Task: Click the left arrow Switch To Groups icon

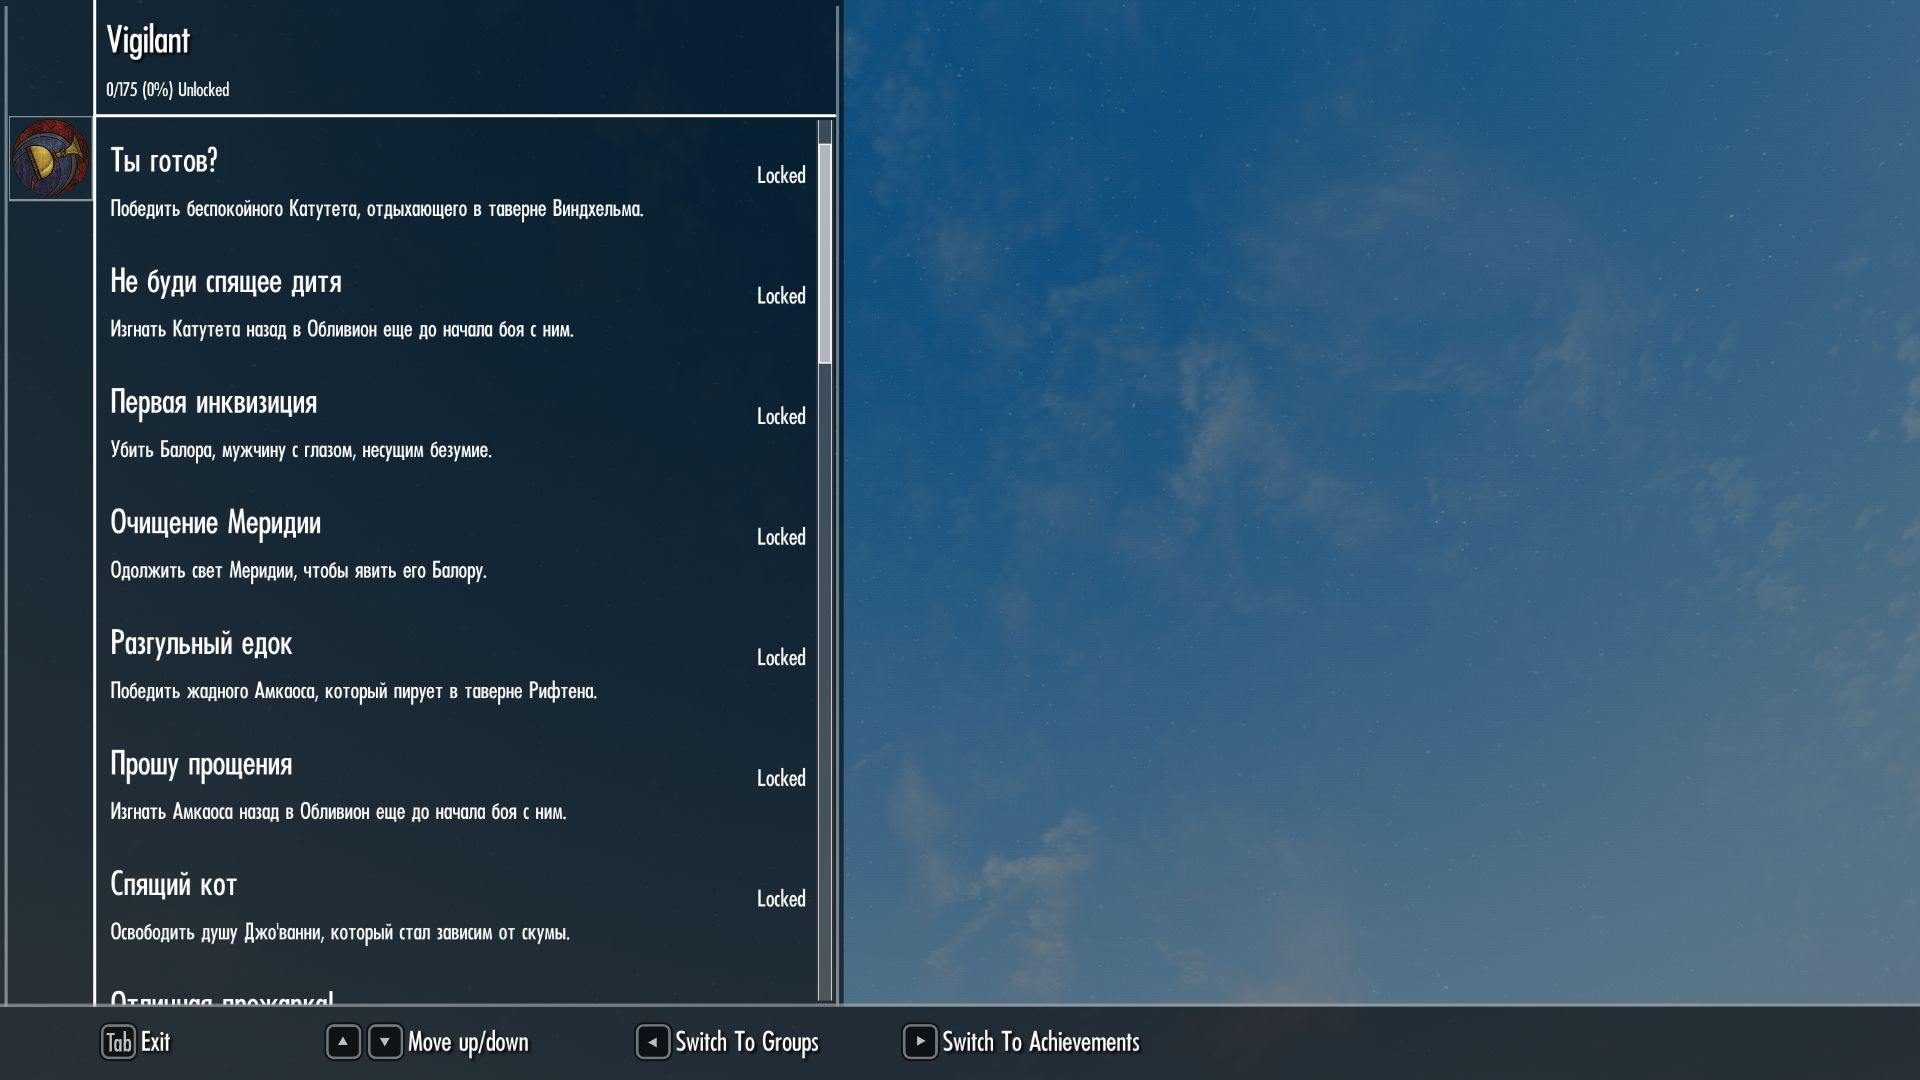Action: coord(653,1042)
